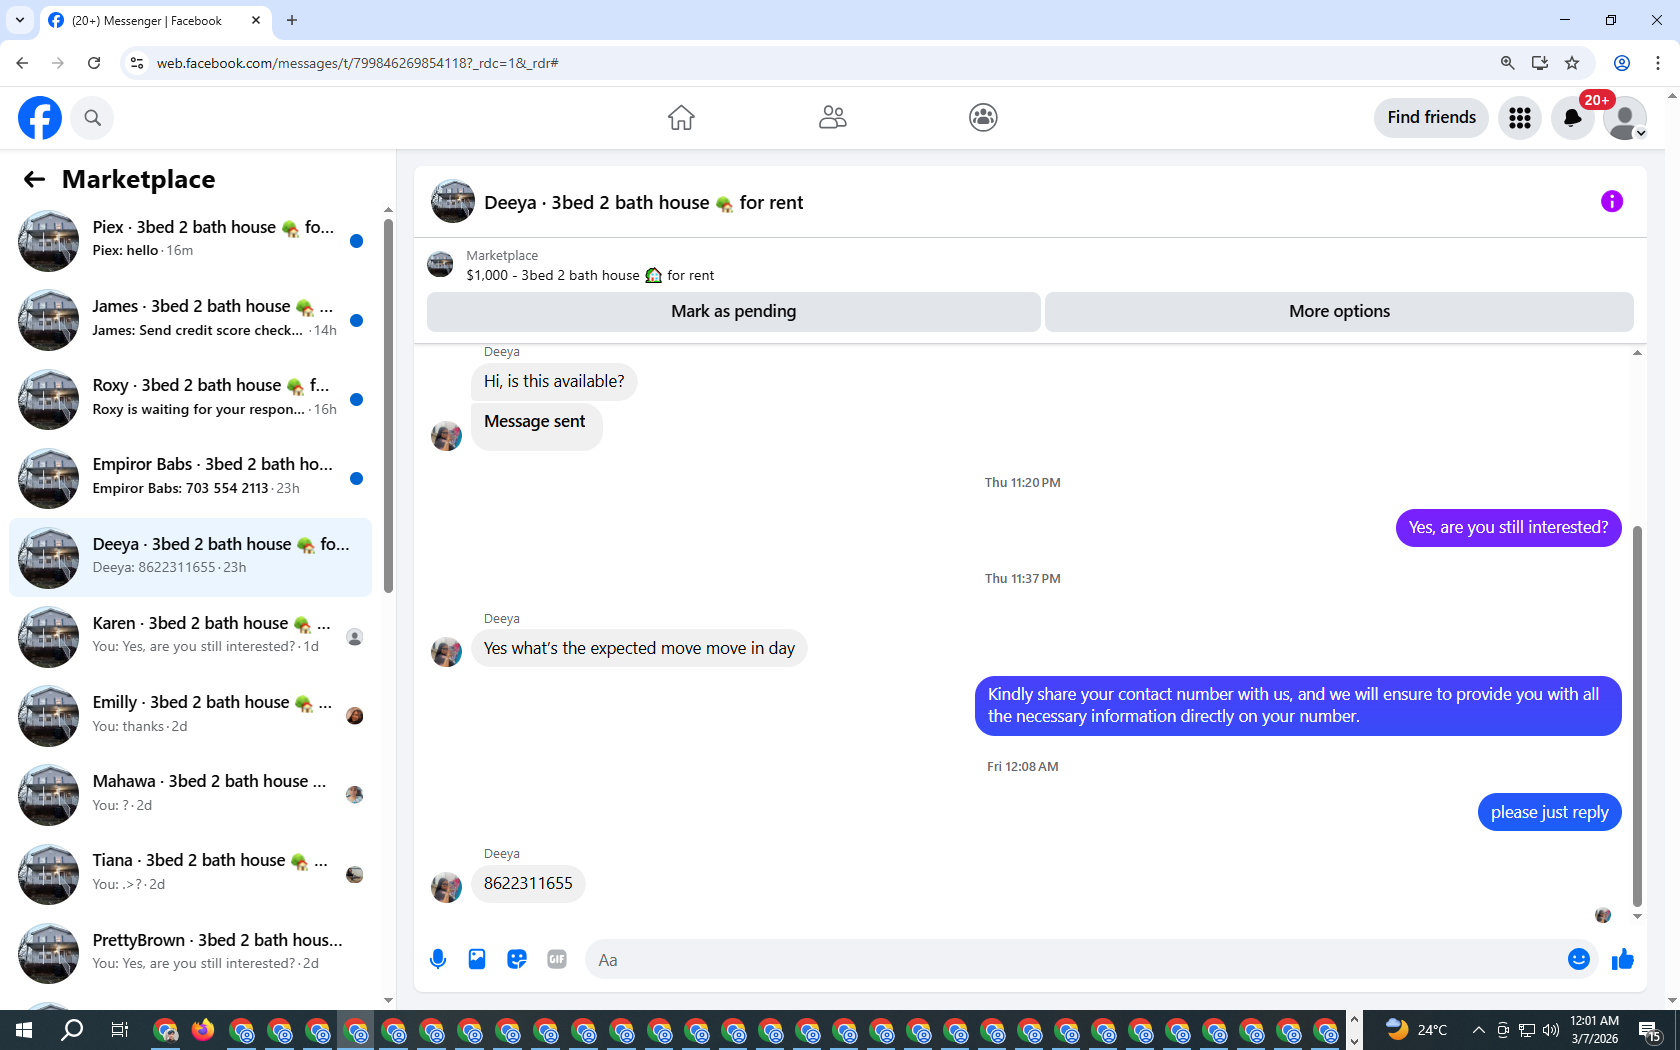Open the Empiror Babs conversation

click(190, 478)
